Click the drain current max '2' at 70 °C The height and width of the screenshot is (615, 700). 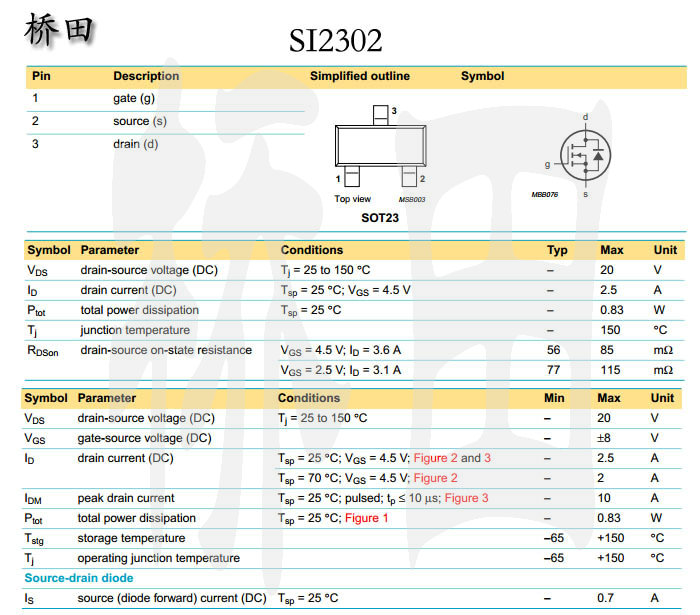pyautogui.click(x=601, y=478)
